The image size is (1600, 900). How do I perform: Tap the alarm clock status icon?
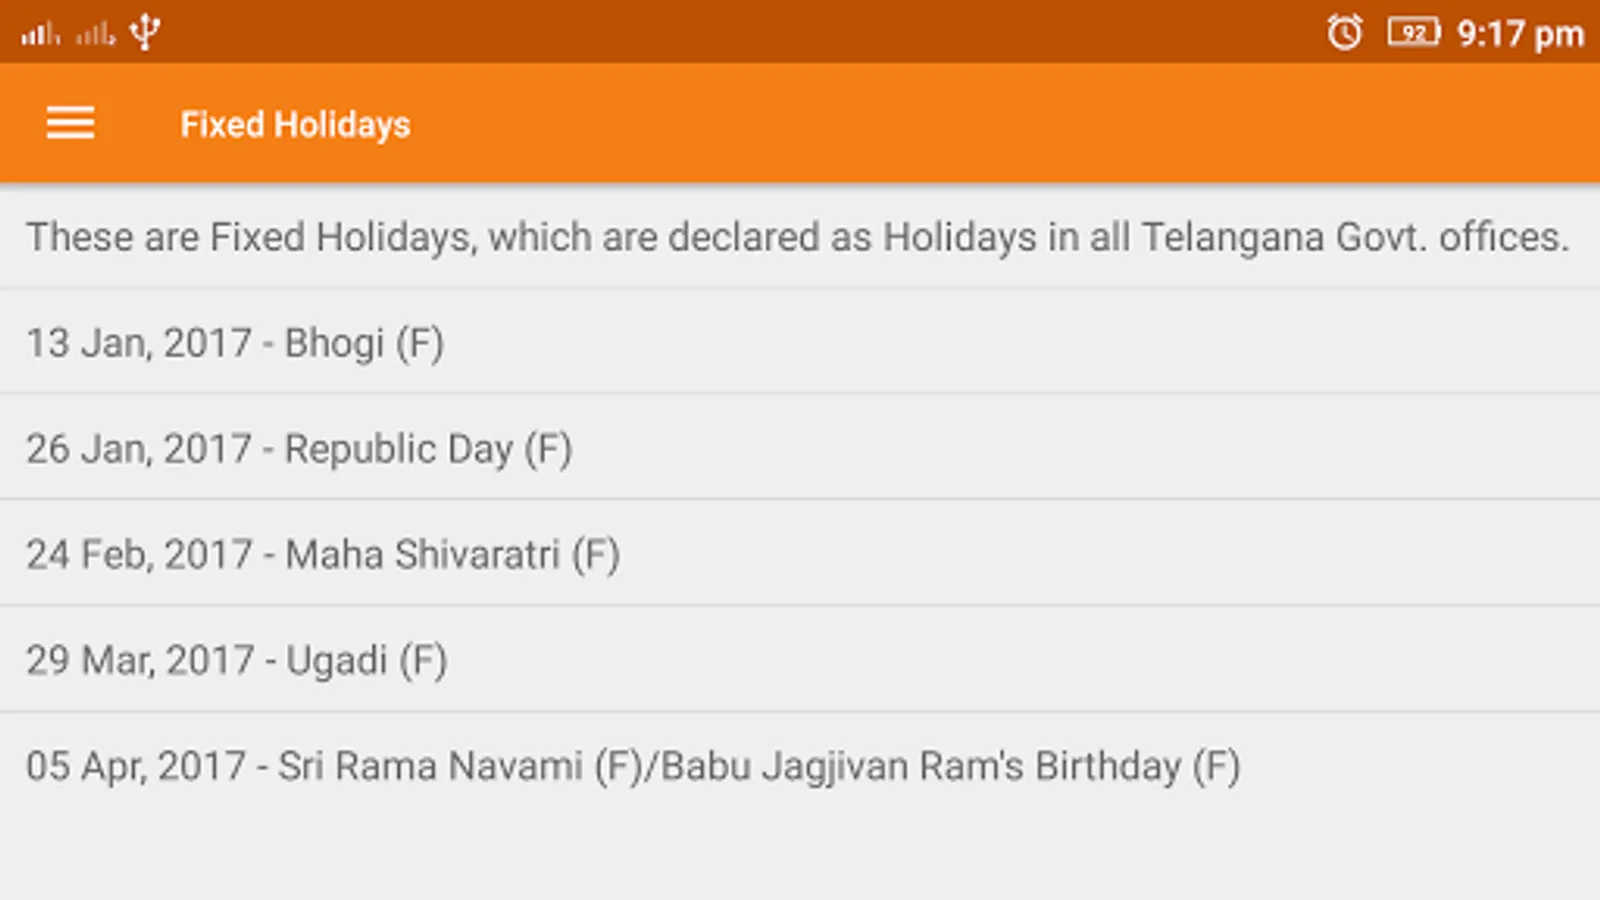[1344, 33]
